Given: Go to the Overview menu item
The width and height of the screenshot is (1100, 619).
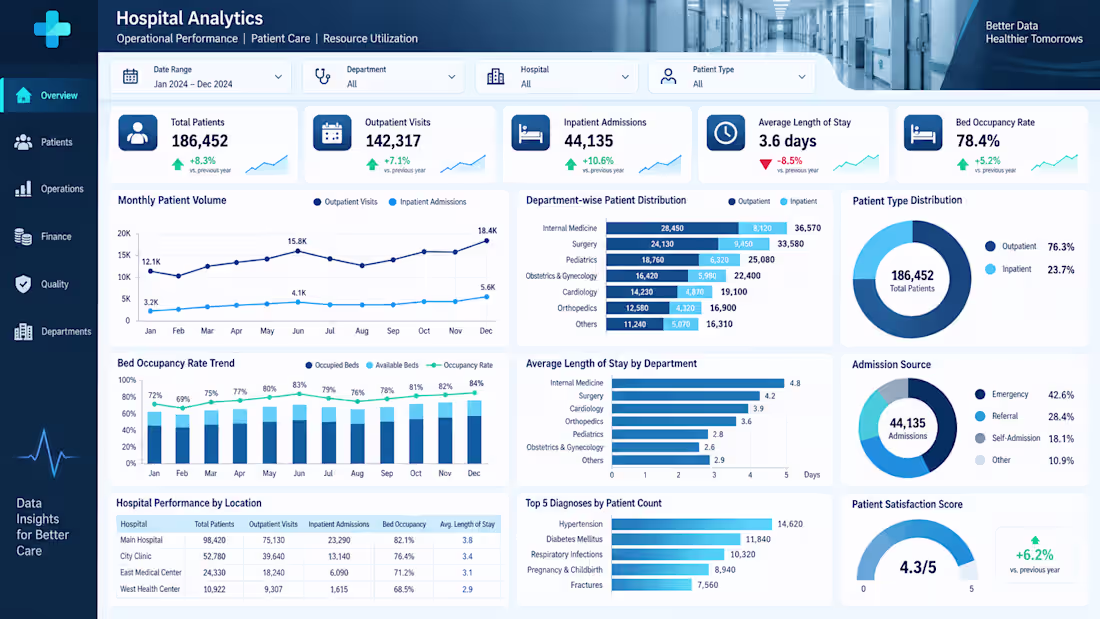Looking at the screenshot, I should pos(49,95).
